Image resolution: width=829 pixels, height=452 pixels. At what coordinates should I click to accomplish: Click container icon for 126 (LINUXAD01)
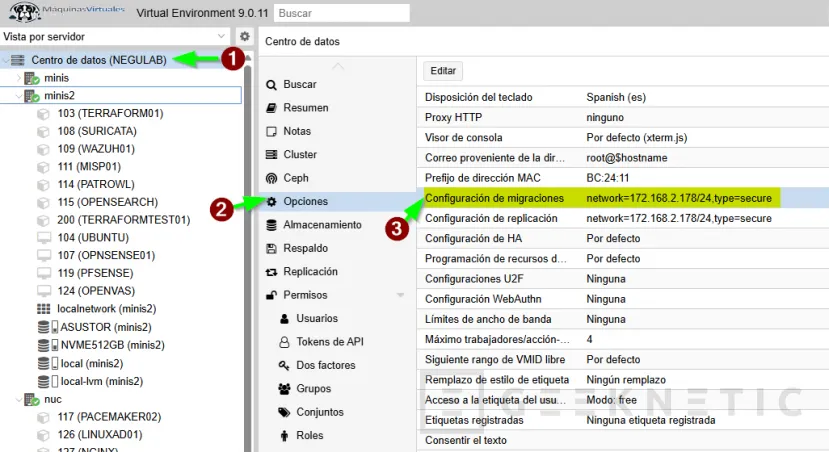tap(43, 435)
